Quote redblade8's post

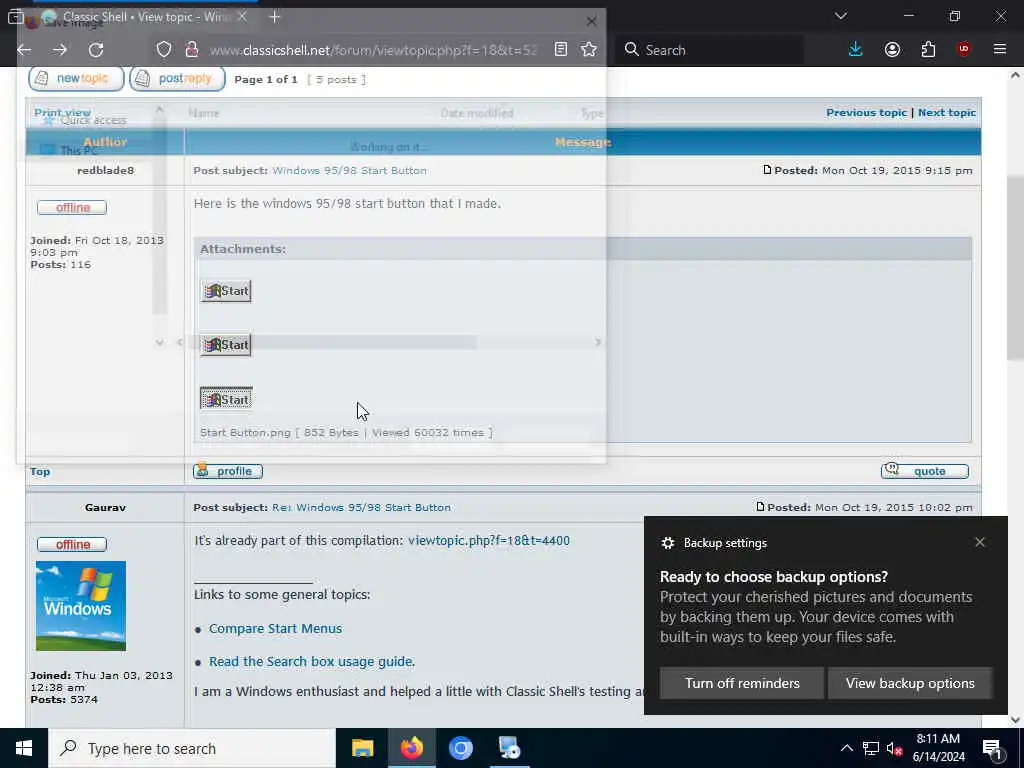click(924, 471)
